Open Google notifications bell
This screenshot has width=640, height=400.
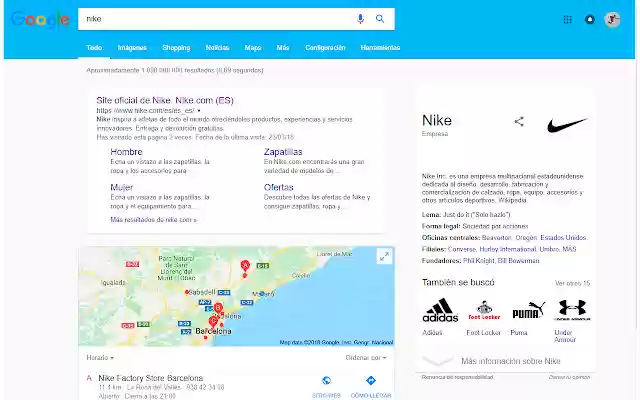[x=590, y=20]
